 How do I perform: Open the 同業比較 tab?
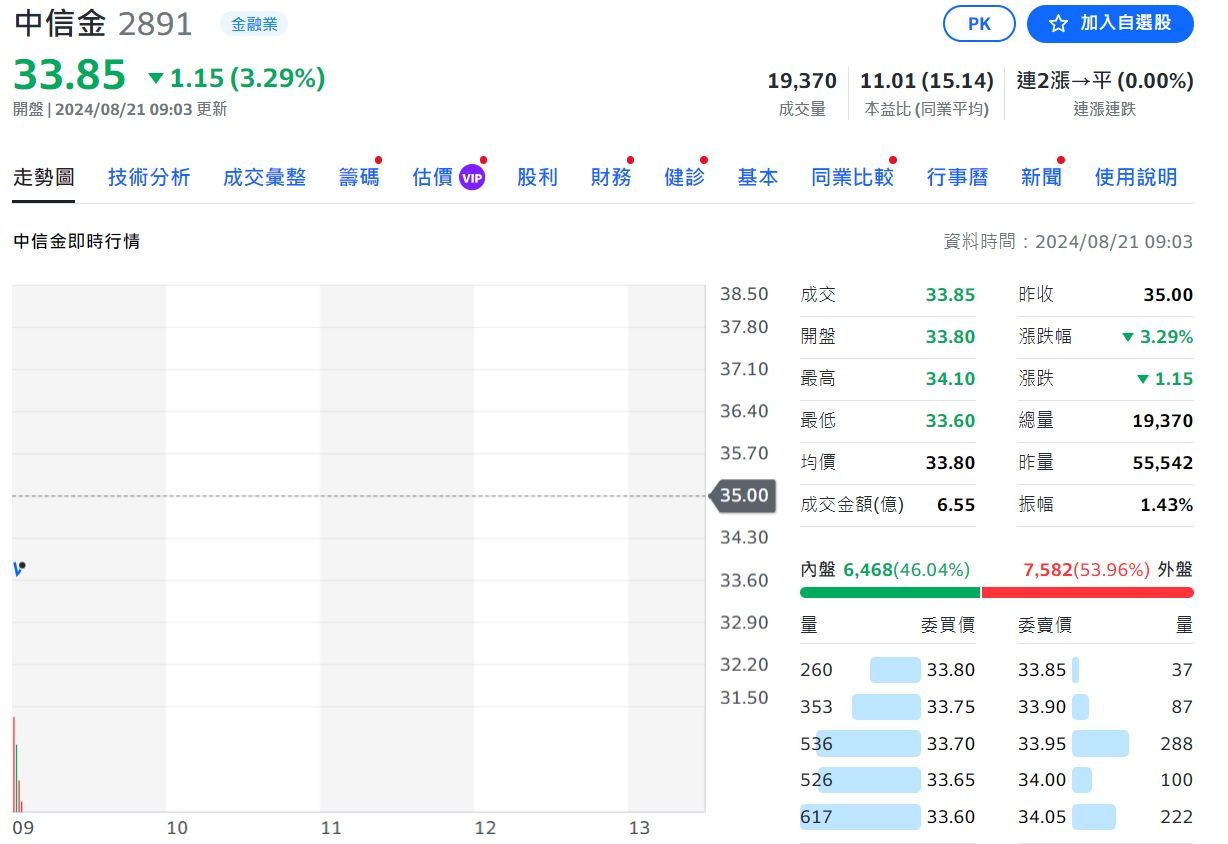point(851,176)
